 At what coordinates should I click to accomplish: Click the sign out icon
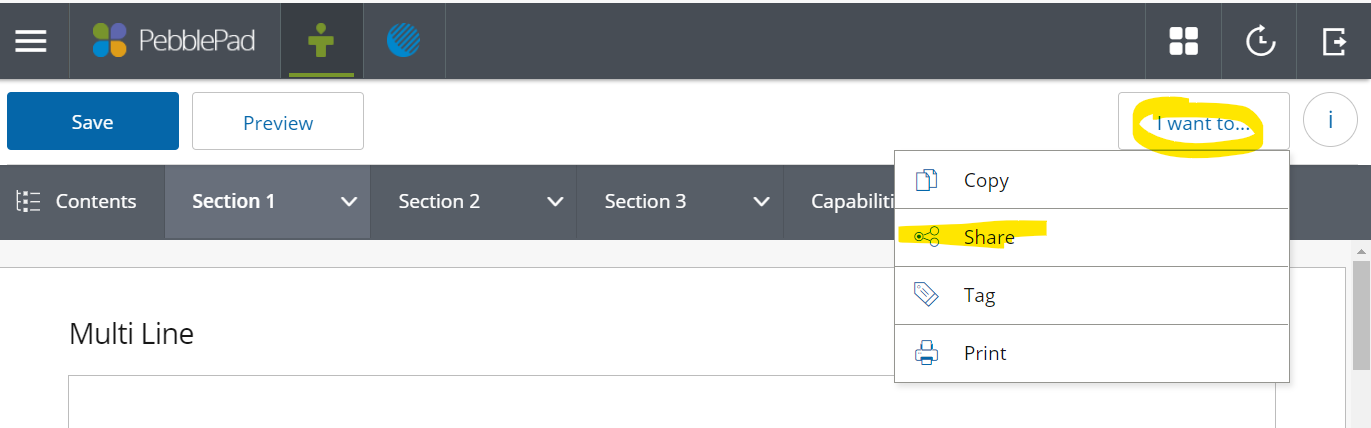pyautogui.click(x=1335, y=41)
